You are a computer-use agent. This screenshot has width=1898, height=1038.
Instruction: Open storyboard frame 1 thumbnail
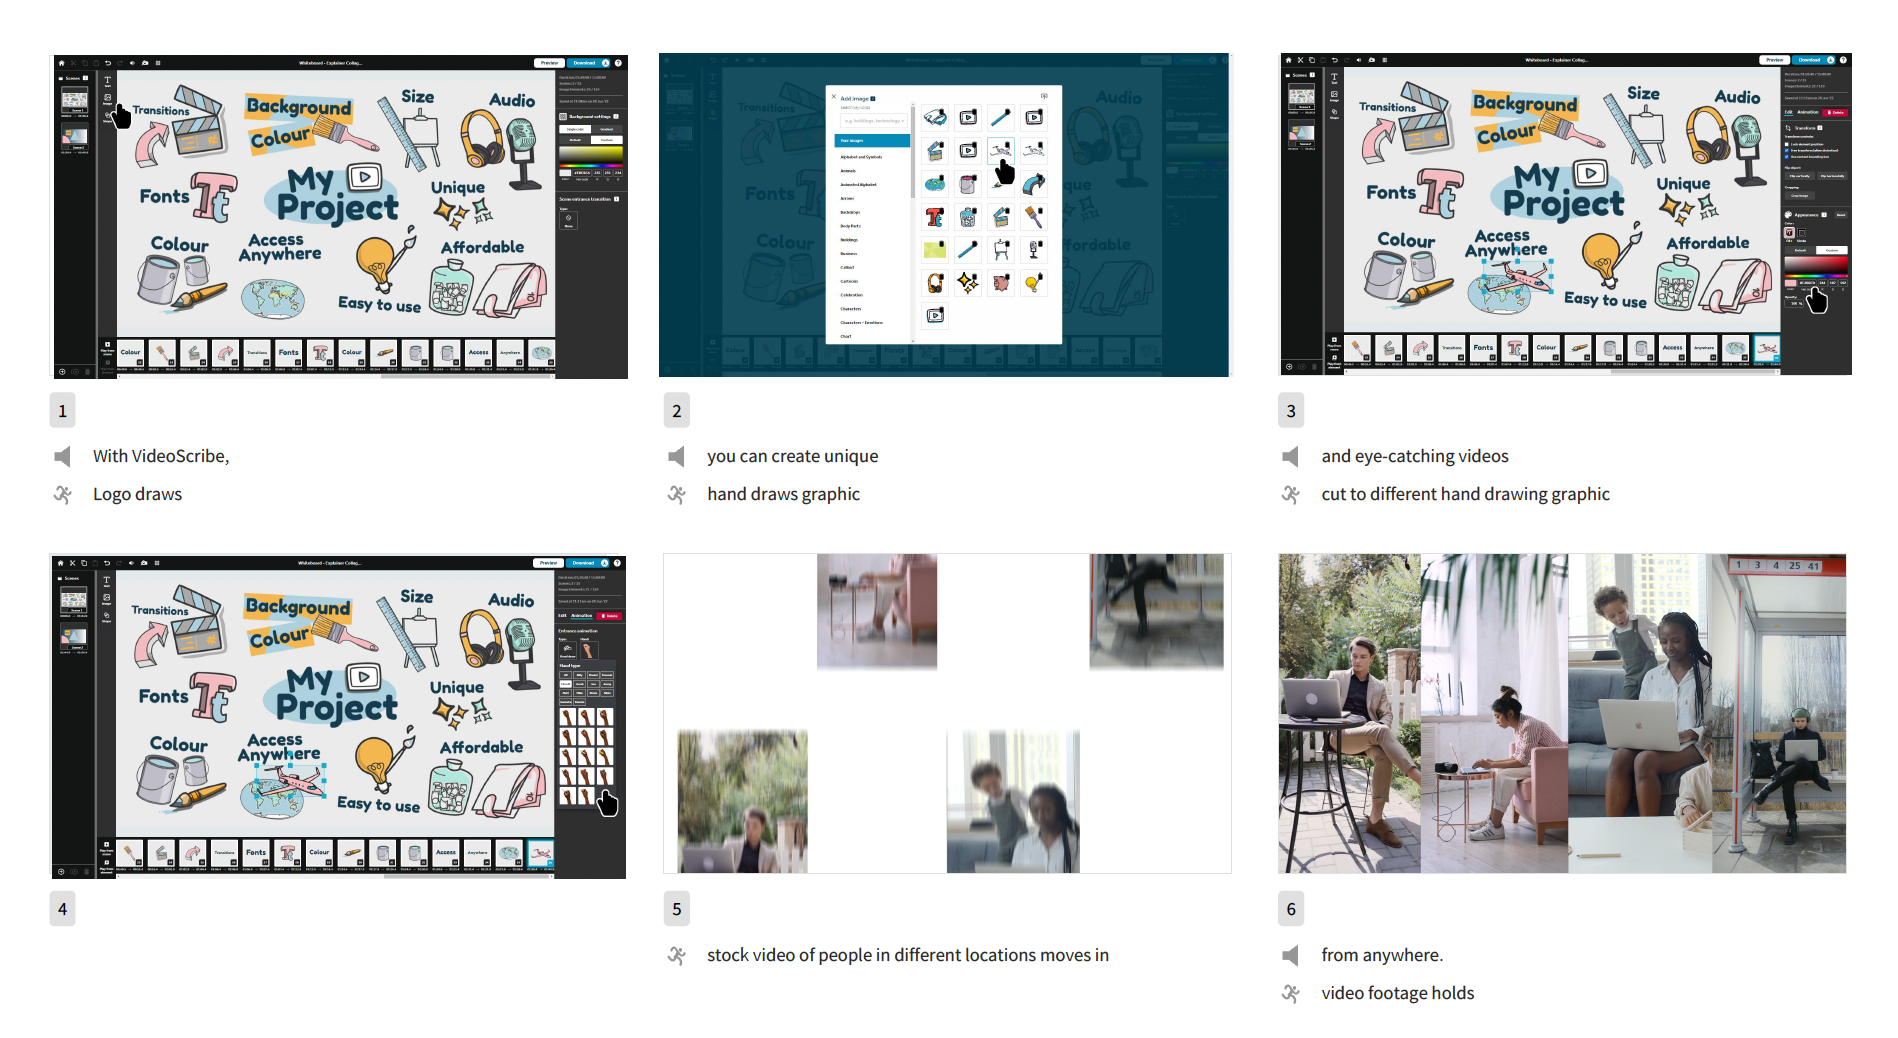[x=340, y=216]
